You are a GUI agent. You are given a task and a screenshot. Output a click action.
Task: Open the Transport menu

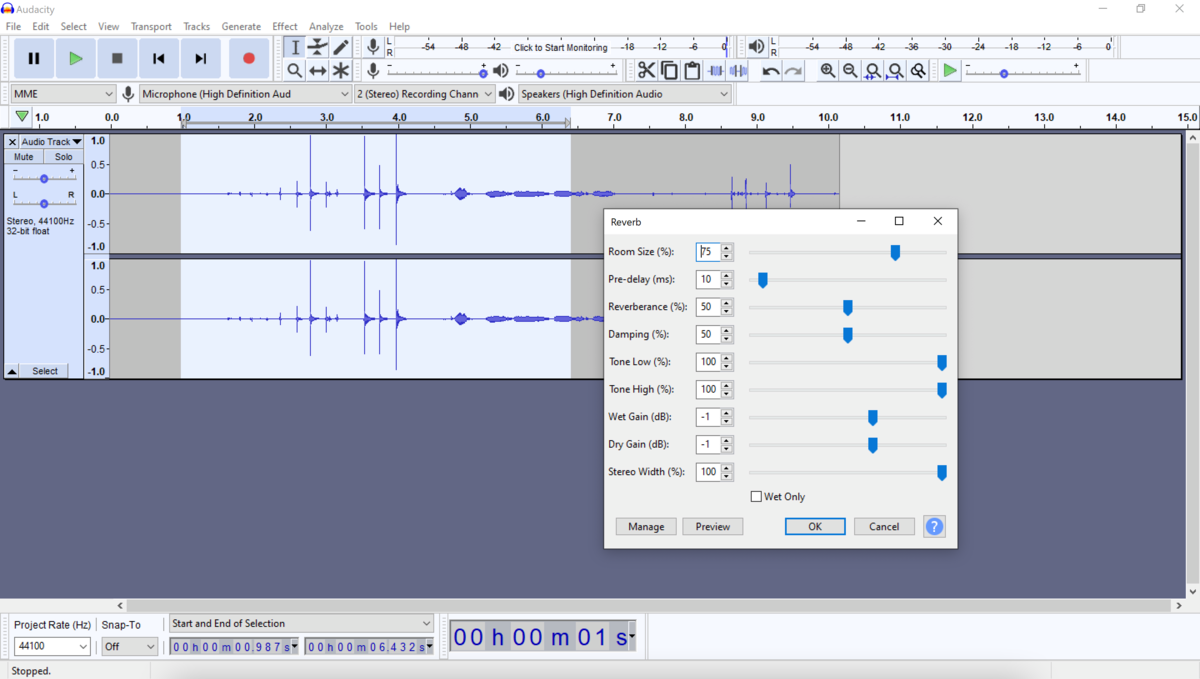point(151,26)
